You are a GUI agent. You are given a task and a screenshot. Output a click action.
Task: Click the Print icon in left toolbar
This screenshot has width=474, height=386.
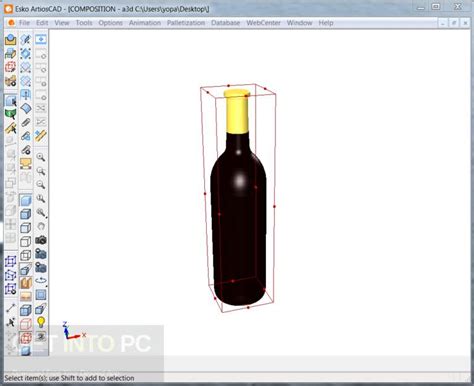point(11,53)
